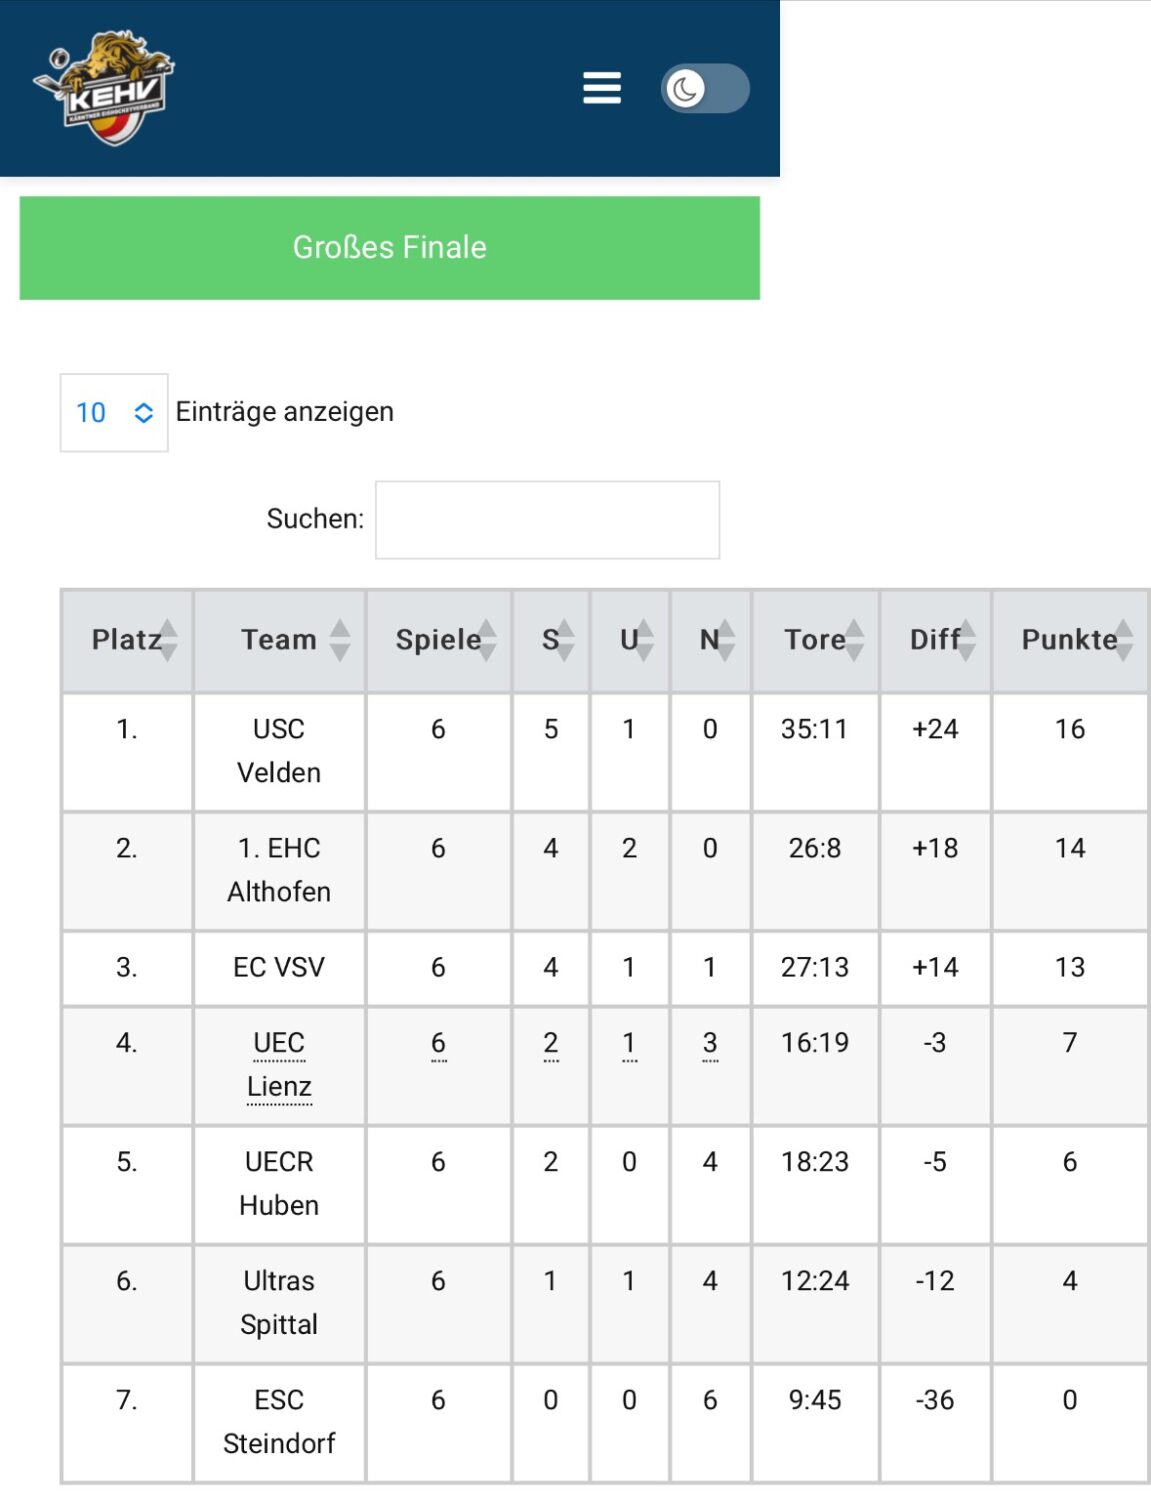1151x1500 pixels.
Task: Sort by the U draws column
Action: click(x=630, y=640)
